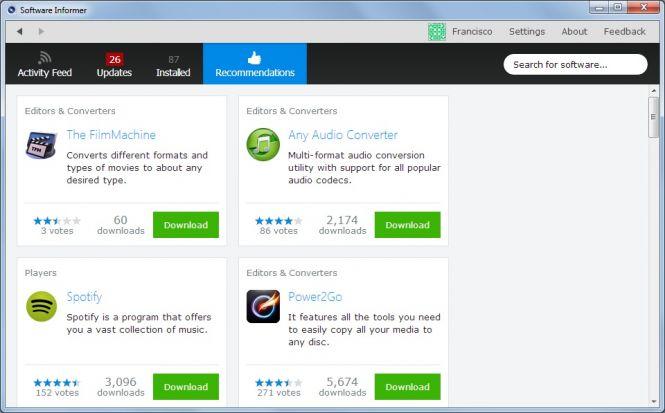Open the Activity Feed tab
The image size is (665, 413).
[x=45, y=64]
